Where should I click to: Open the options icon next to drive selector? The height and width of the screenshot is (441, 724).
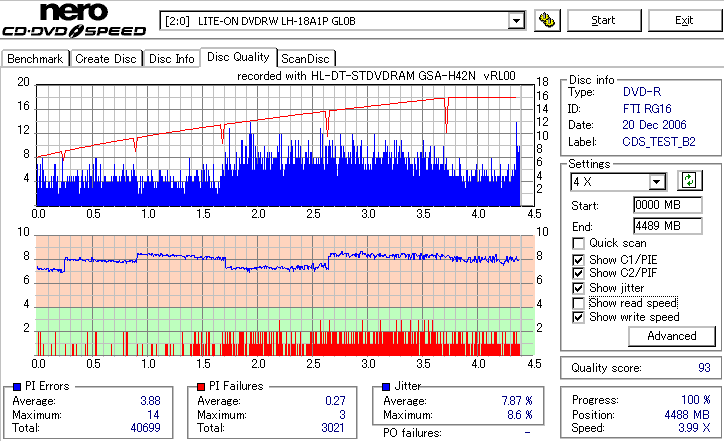coord(547,20)
